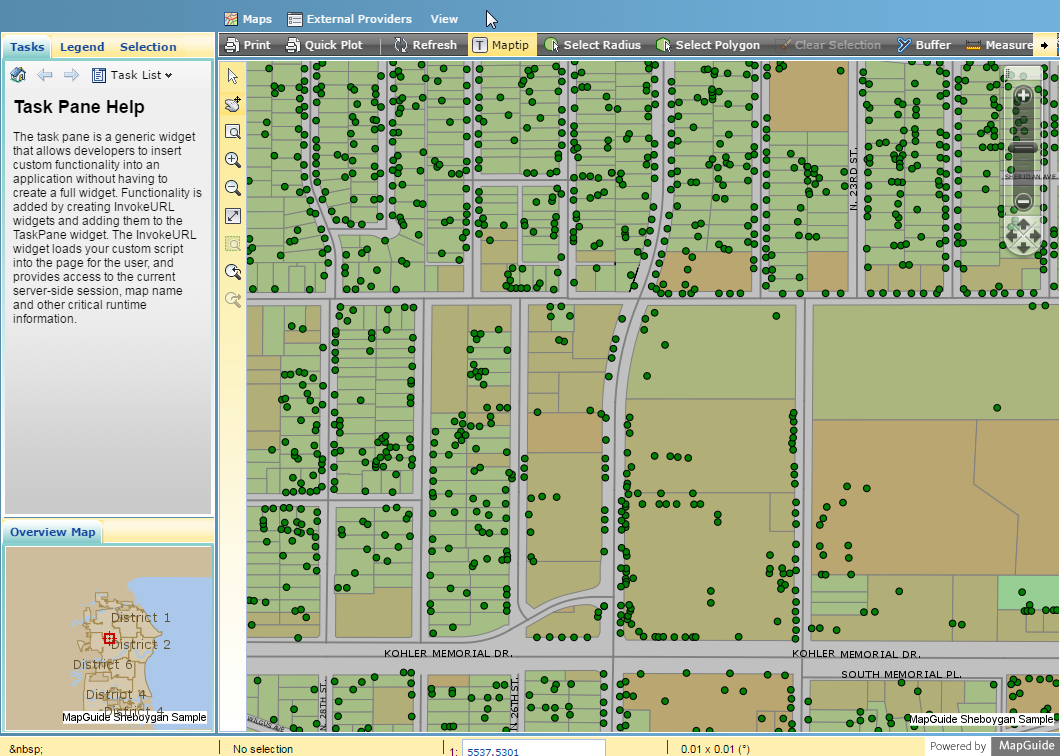This screenshot has width=1060, height=756.
Task: Switch to the Selection tab
Action: [148, 47]
